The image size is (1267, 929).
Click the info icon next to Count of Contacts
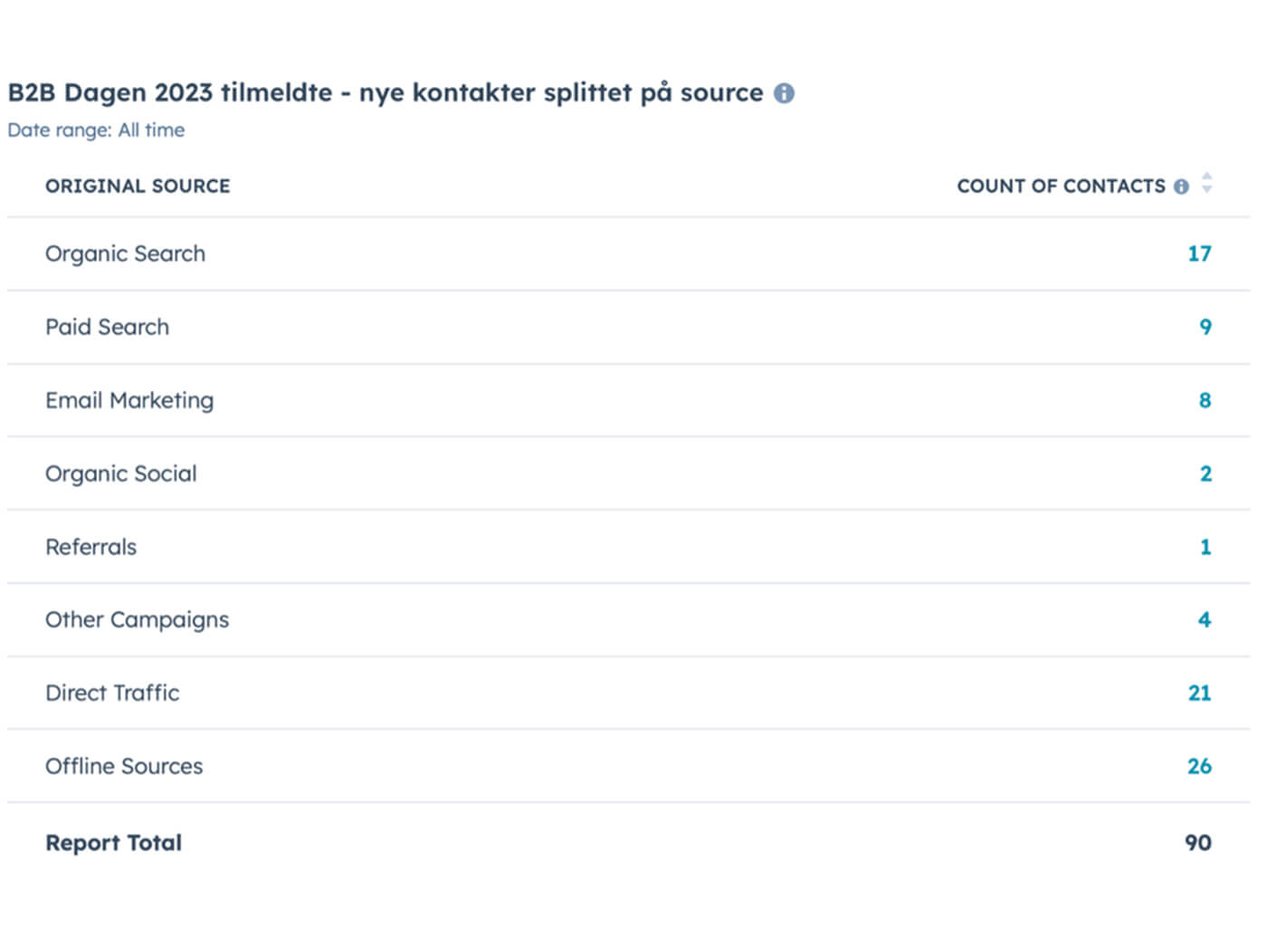[x=1181, y=187]
